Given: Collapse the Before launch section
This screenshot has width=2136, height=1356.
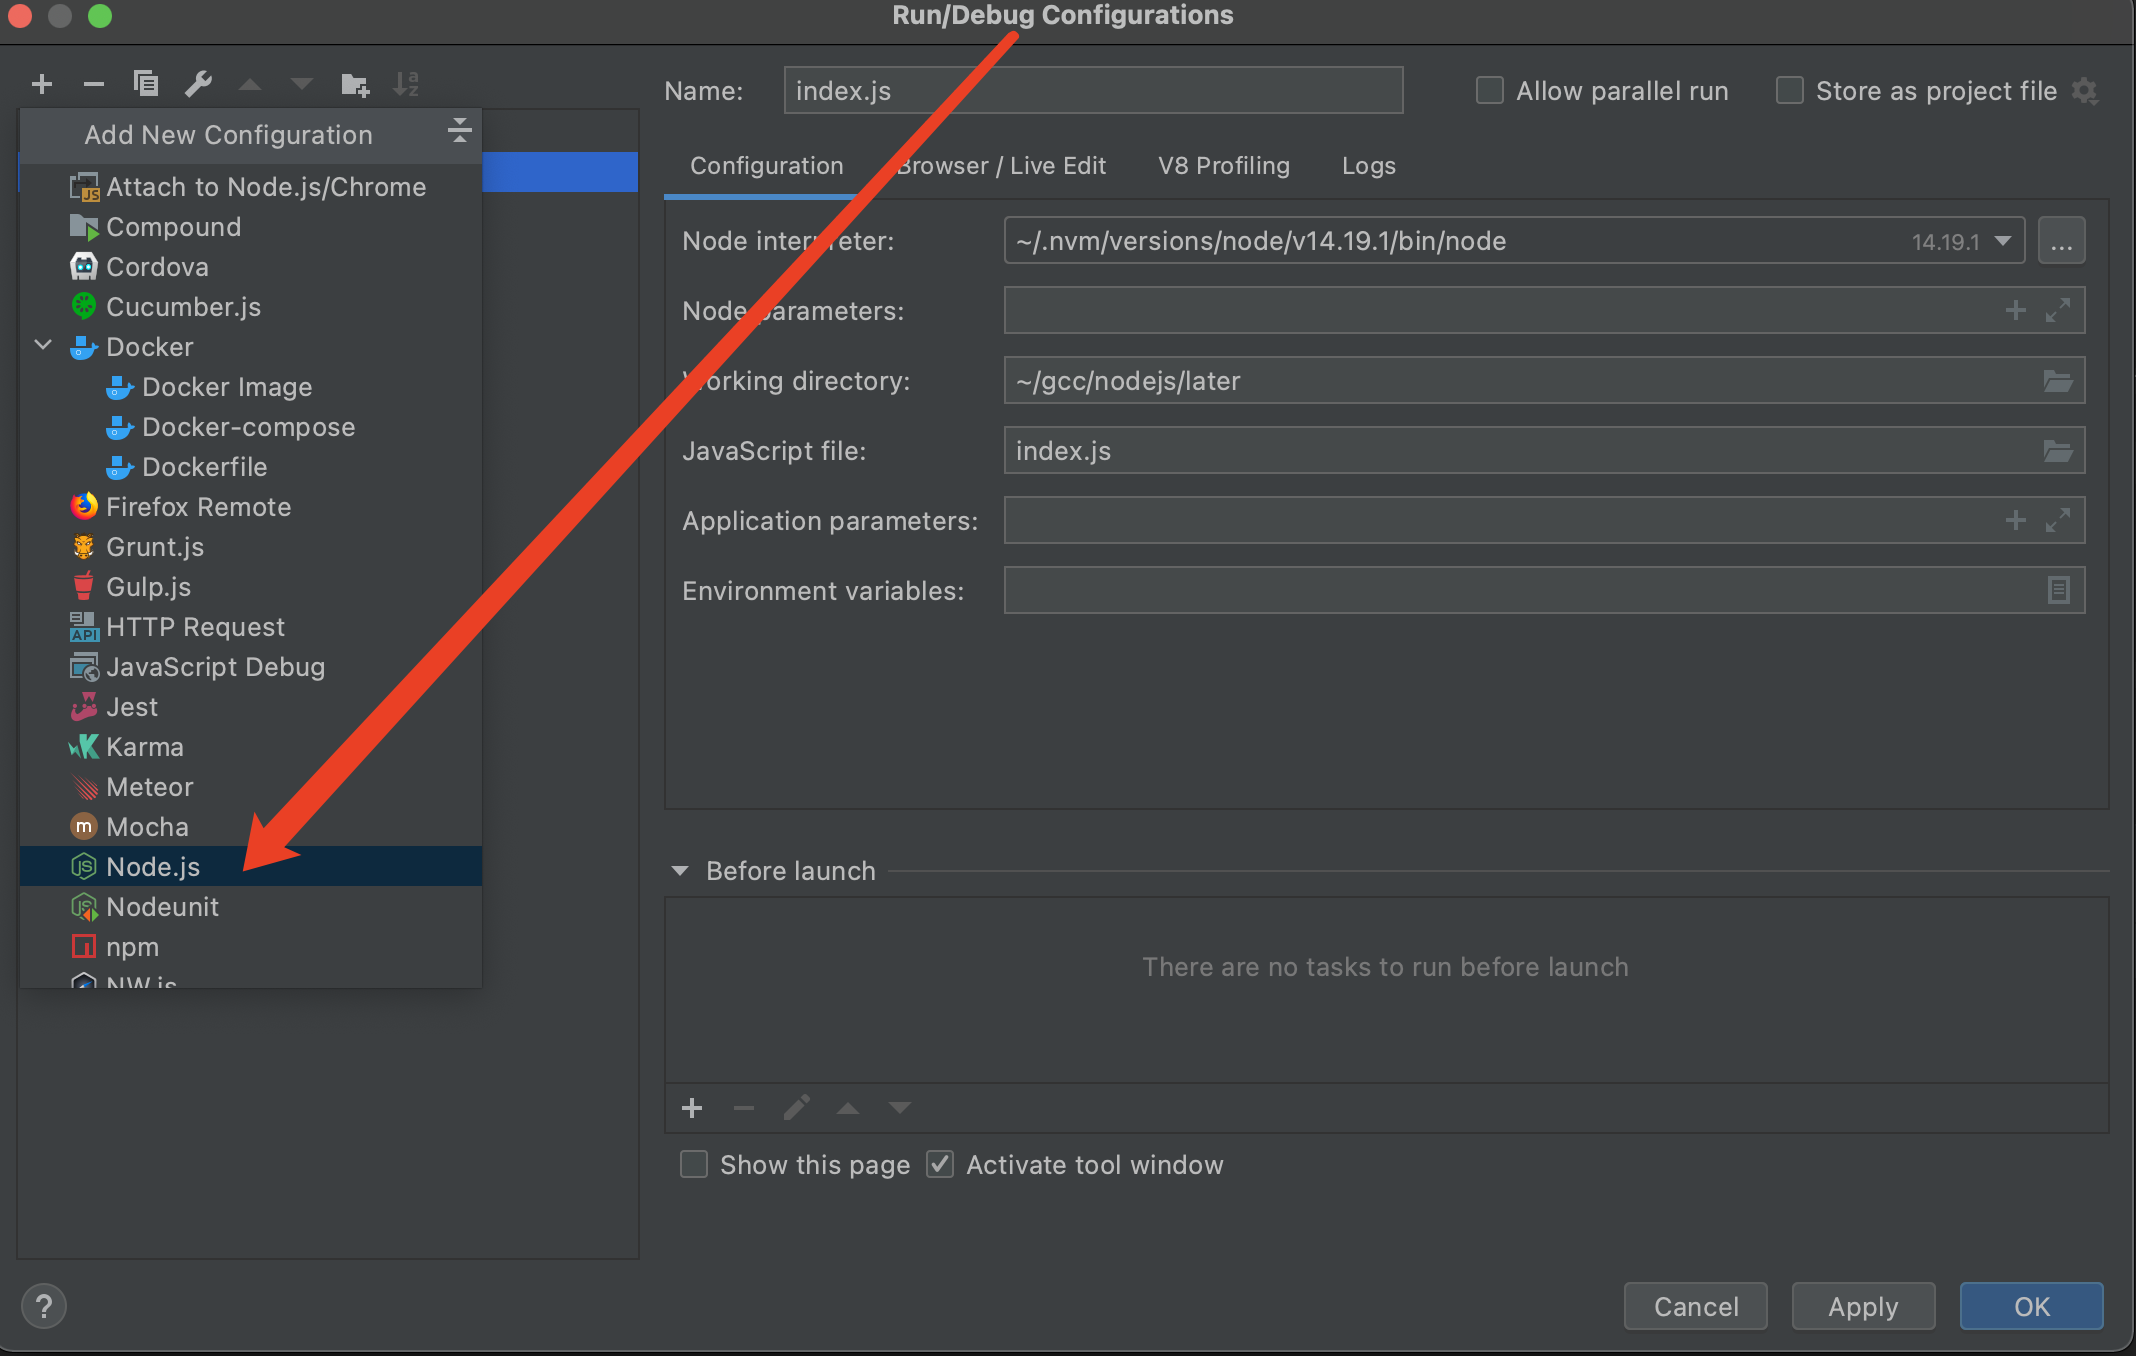Looking at the screenshot, I should pos(680,871).
